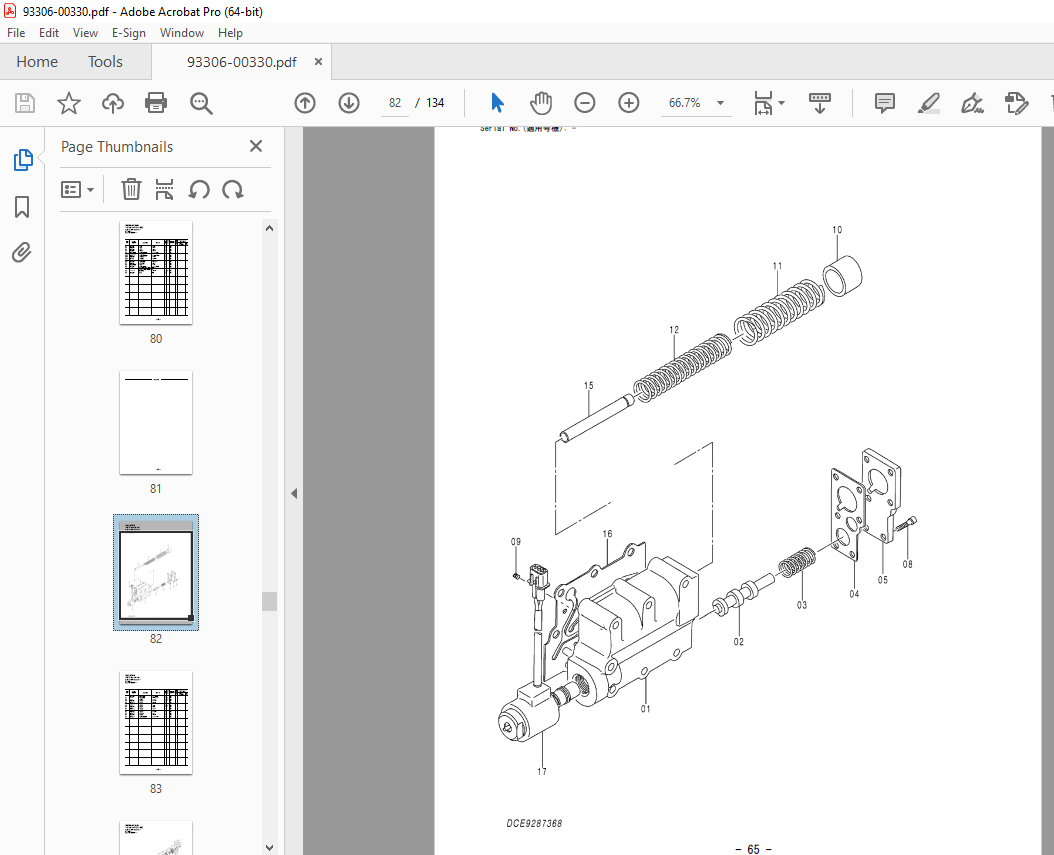Zoom out with the minus button
This screenshot has height=855, width=1054.
pos(585,103)
